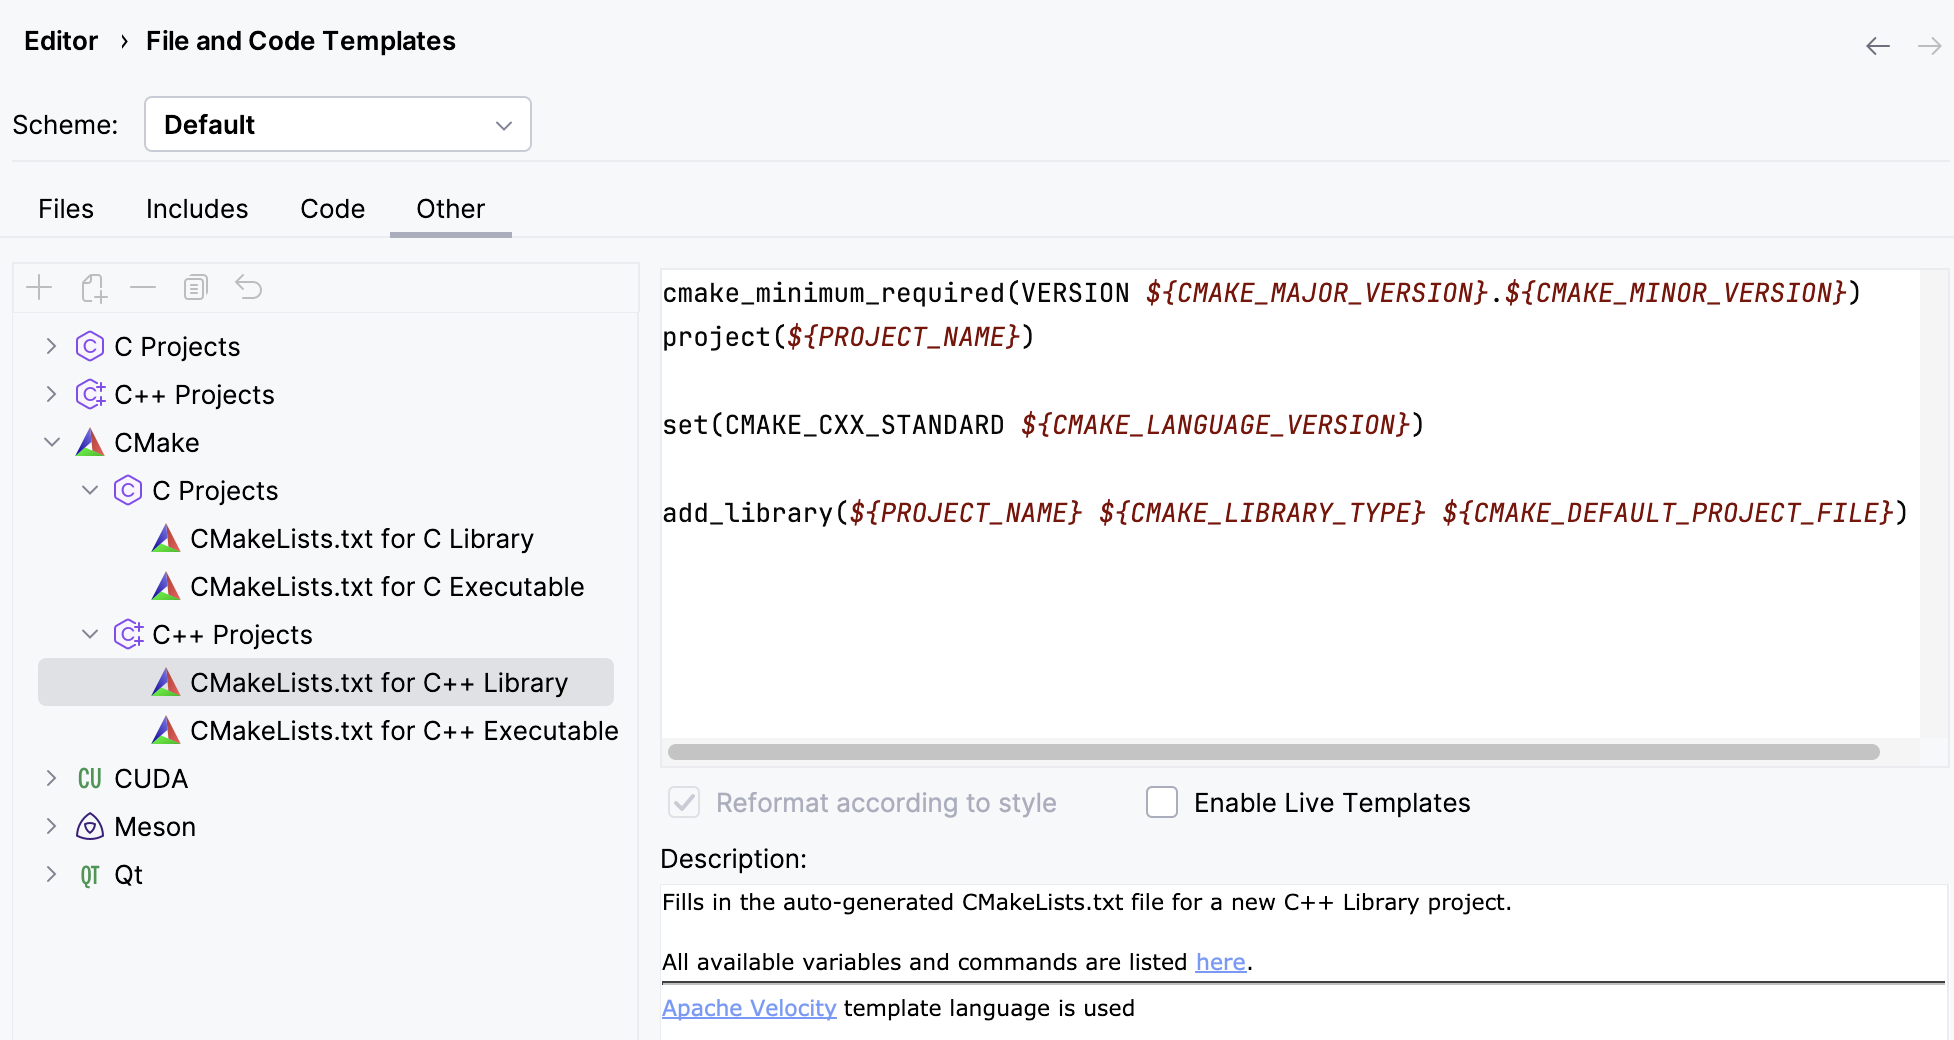
Task: Switch to the Files tab
Action: 66,208
